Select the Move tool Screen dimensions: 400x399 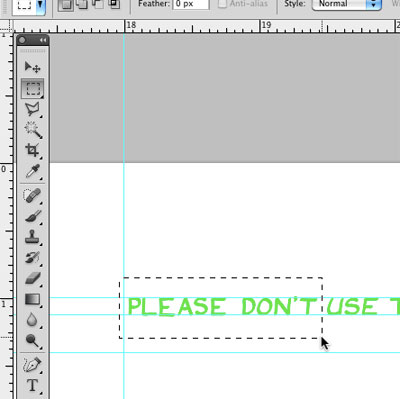(32, 67)
